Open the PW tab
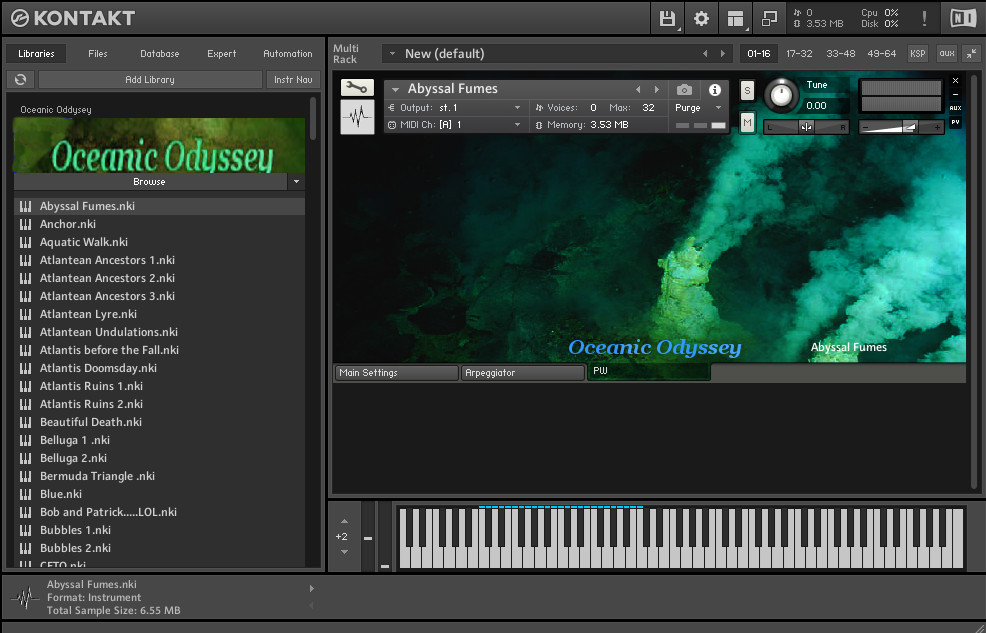986x633 pixels. point(648,372)
